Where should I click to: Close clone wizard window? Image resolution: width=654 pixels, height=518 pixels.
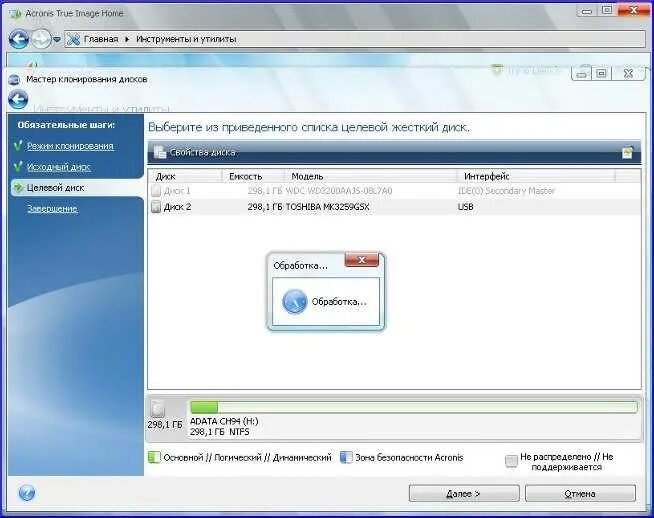click(628, 74)
